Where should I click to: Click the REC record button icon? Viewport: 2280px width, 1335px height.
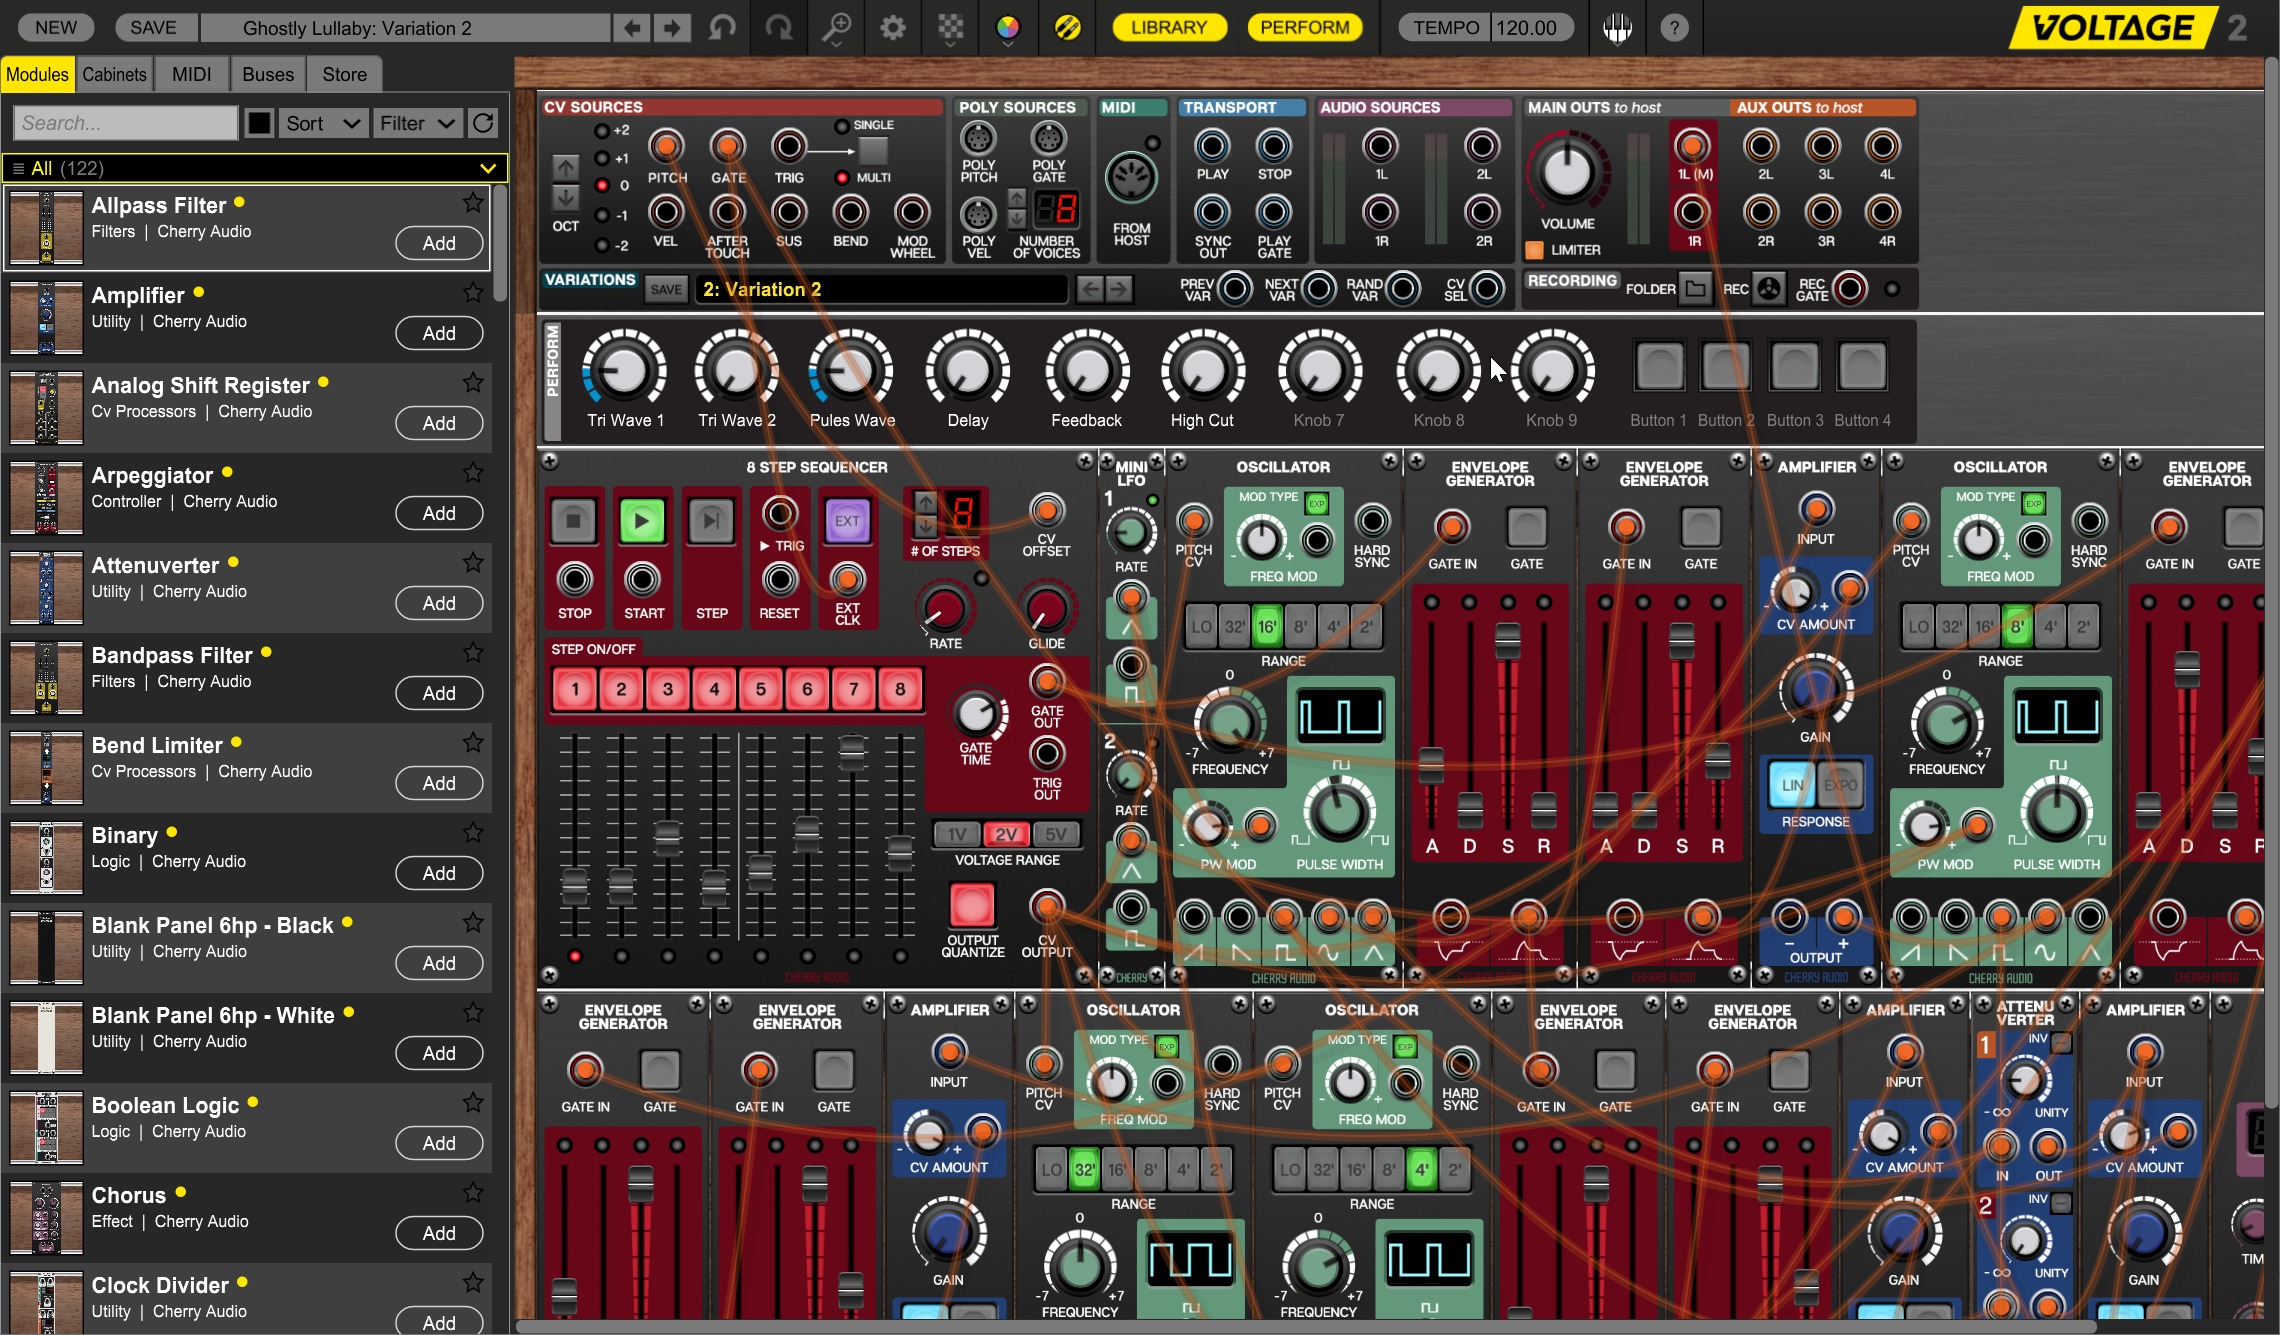coord(1768,289)
